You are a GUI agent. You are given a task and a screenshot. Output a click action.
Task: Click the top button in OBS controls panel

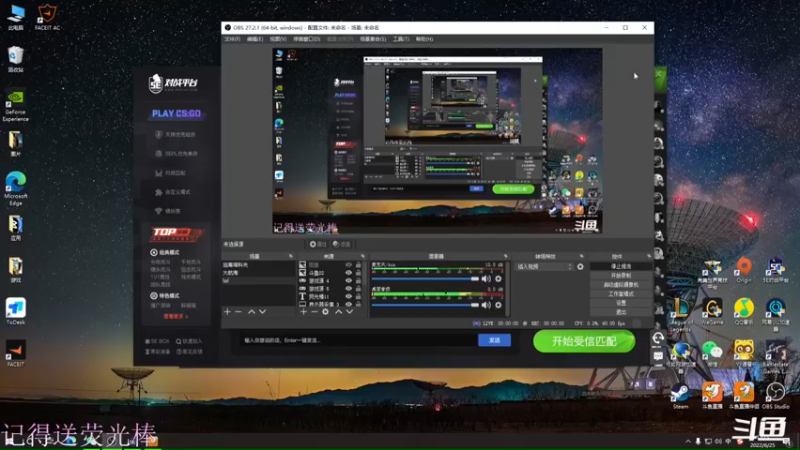coord(621,266)
